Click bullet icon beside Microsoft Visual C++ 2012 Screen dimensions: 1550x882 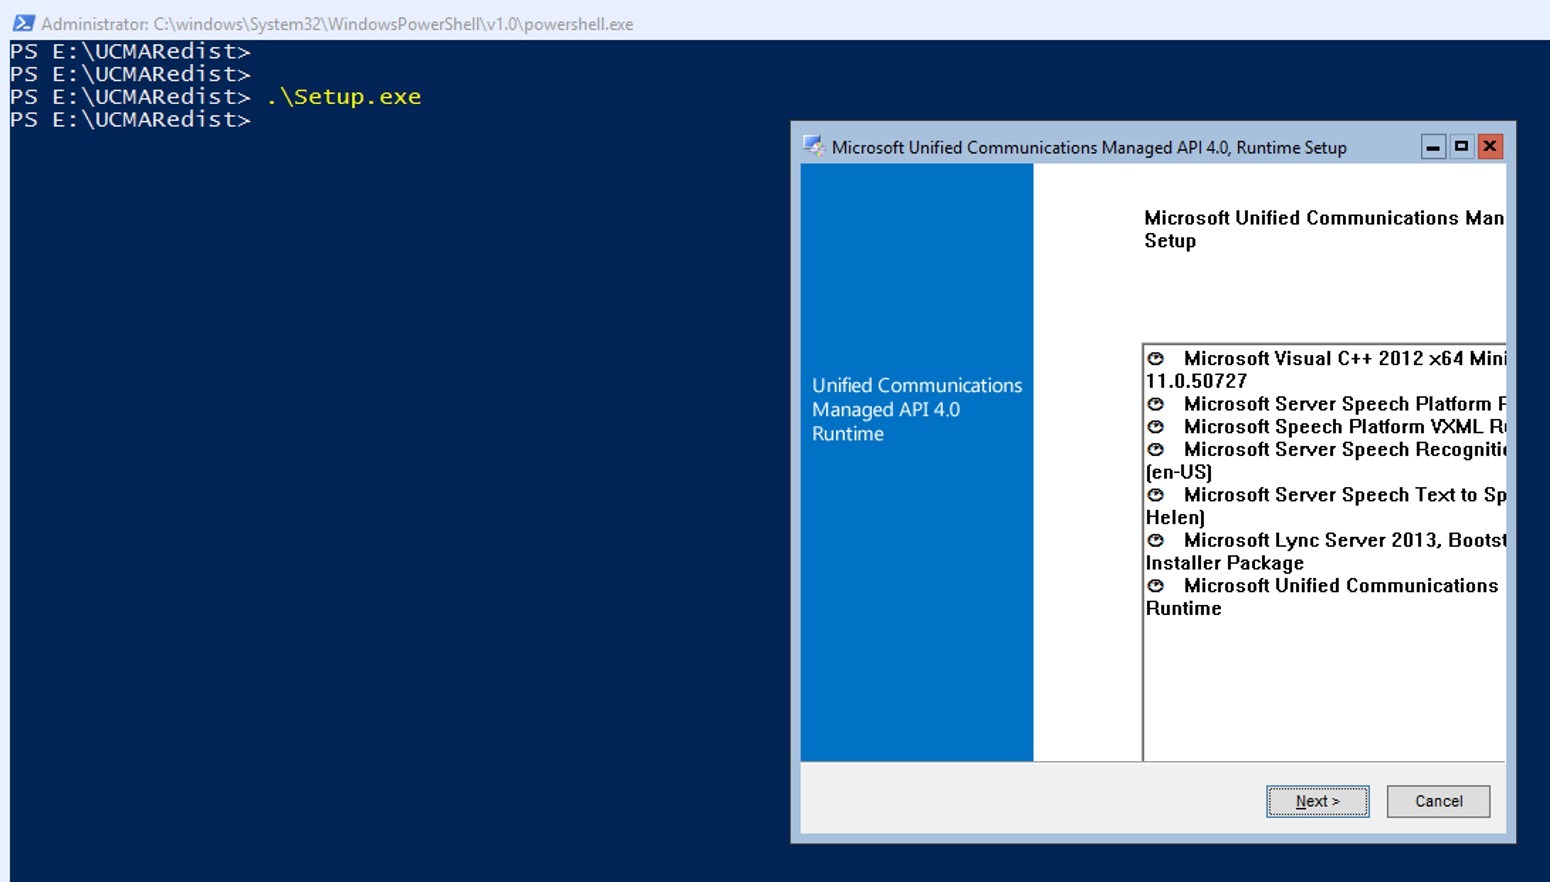[x=1156, y=358]
